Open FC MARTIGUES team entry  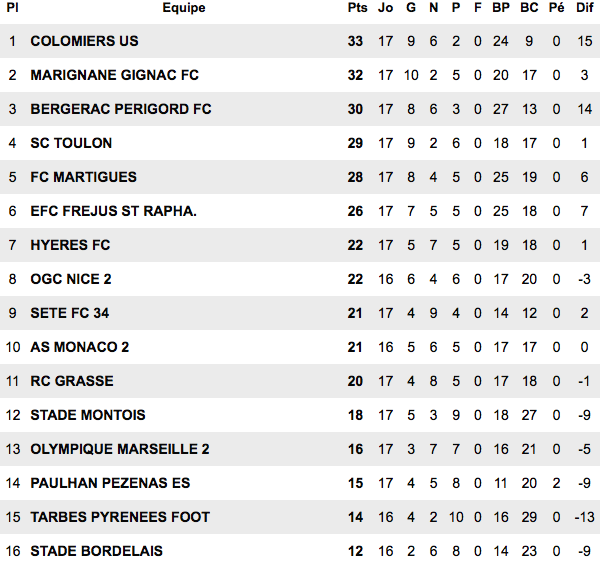click(83, 177)
